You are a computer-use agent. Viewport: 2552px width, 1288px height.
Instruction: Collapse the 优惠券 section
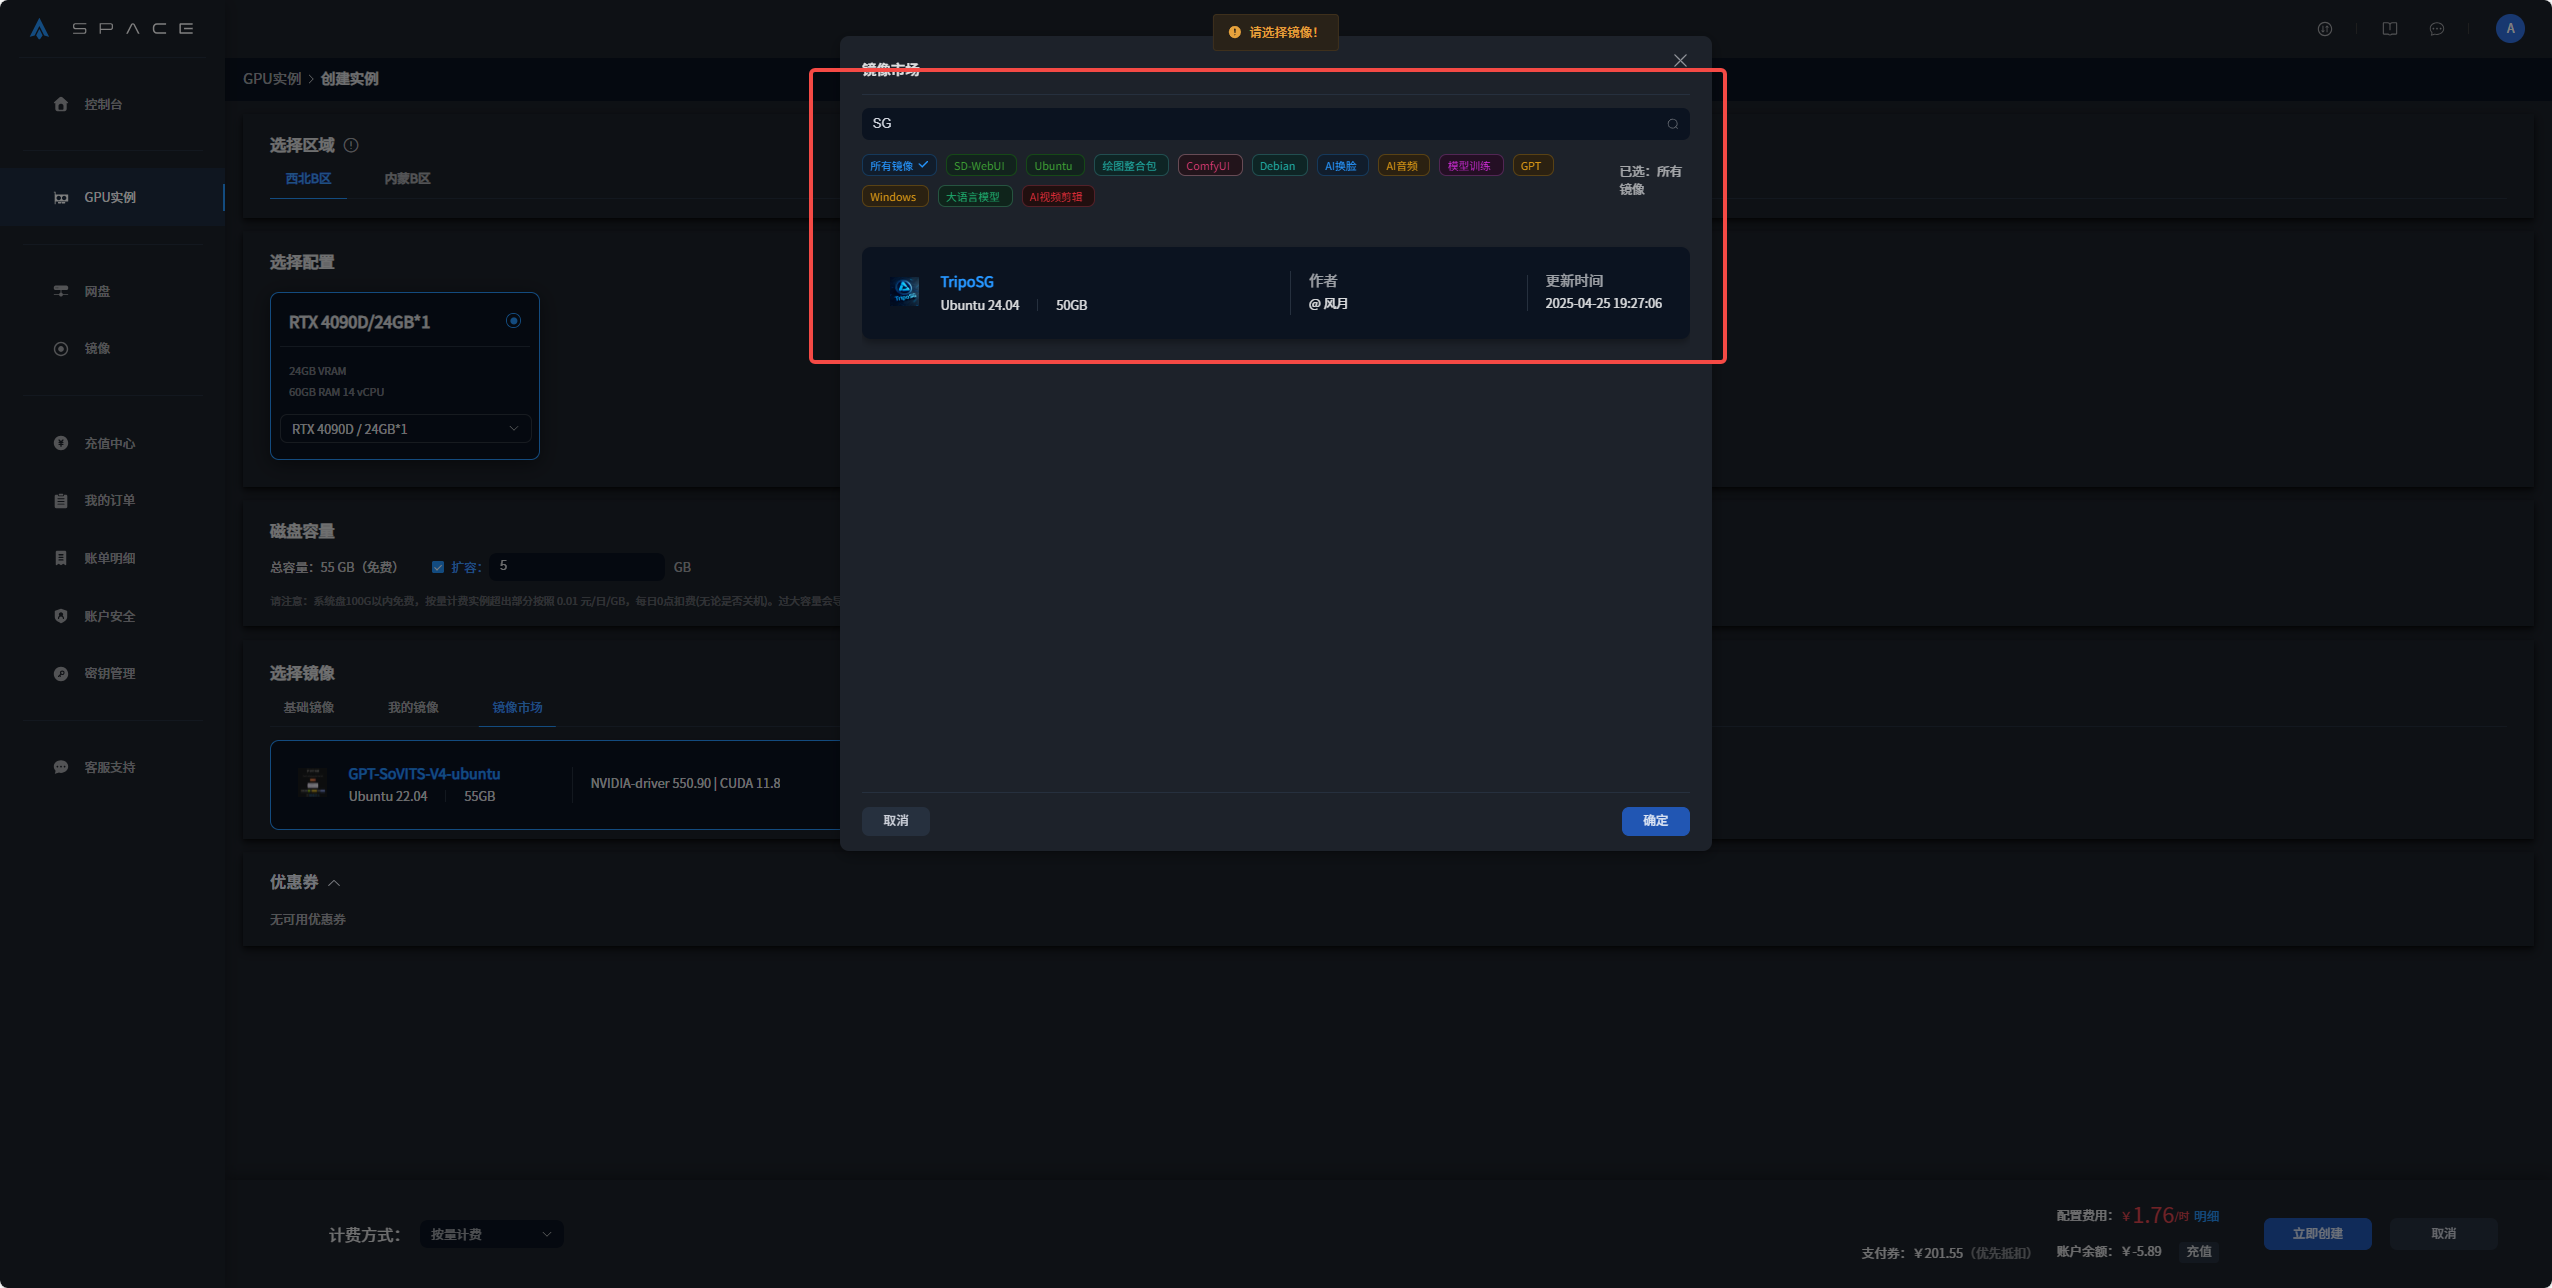pos(334,883)
